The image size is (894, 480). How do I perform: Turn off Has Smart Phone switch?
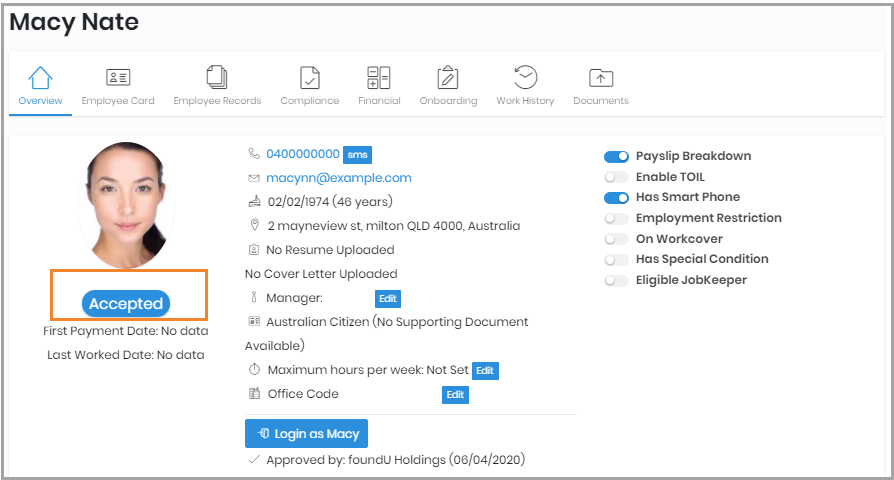pyautogui.click(x=617, y=198)
